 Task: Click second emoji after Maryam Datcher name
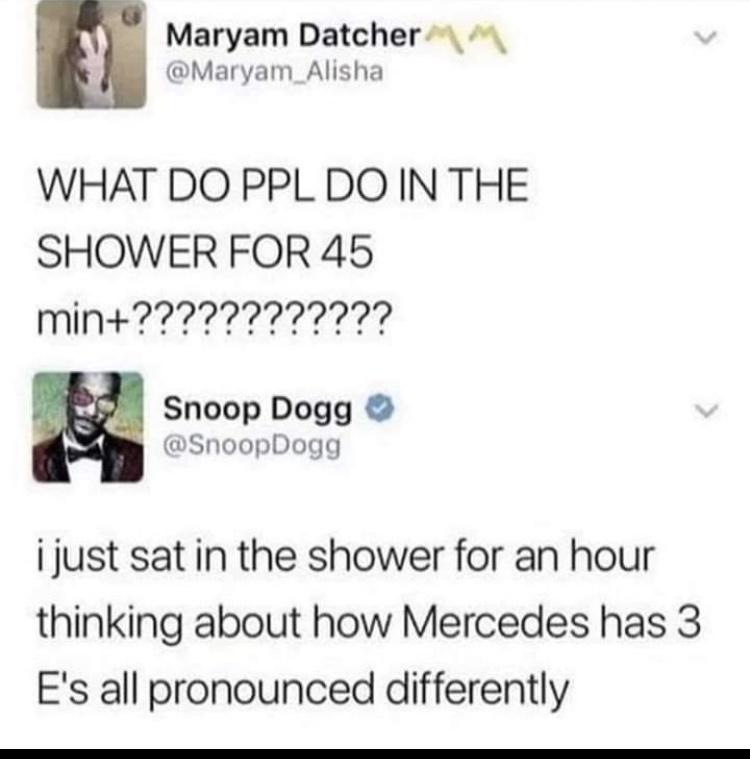[488, 38]
